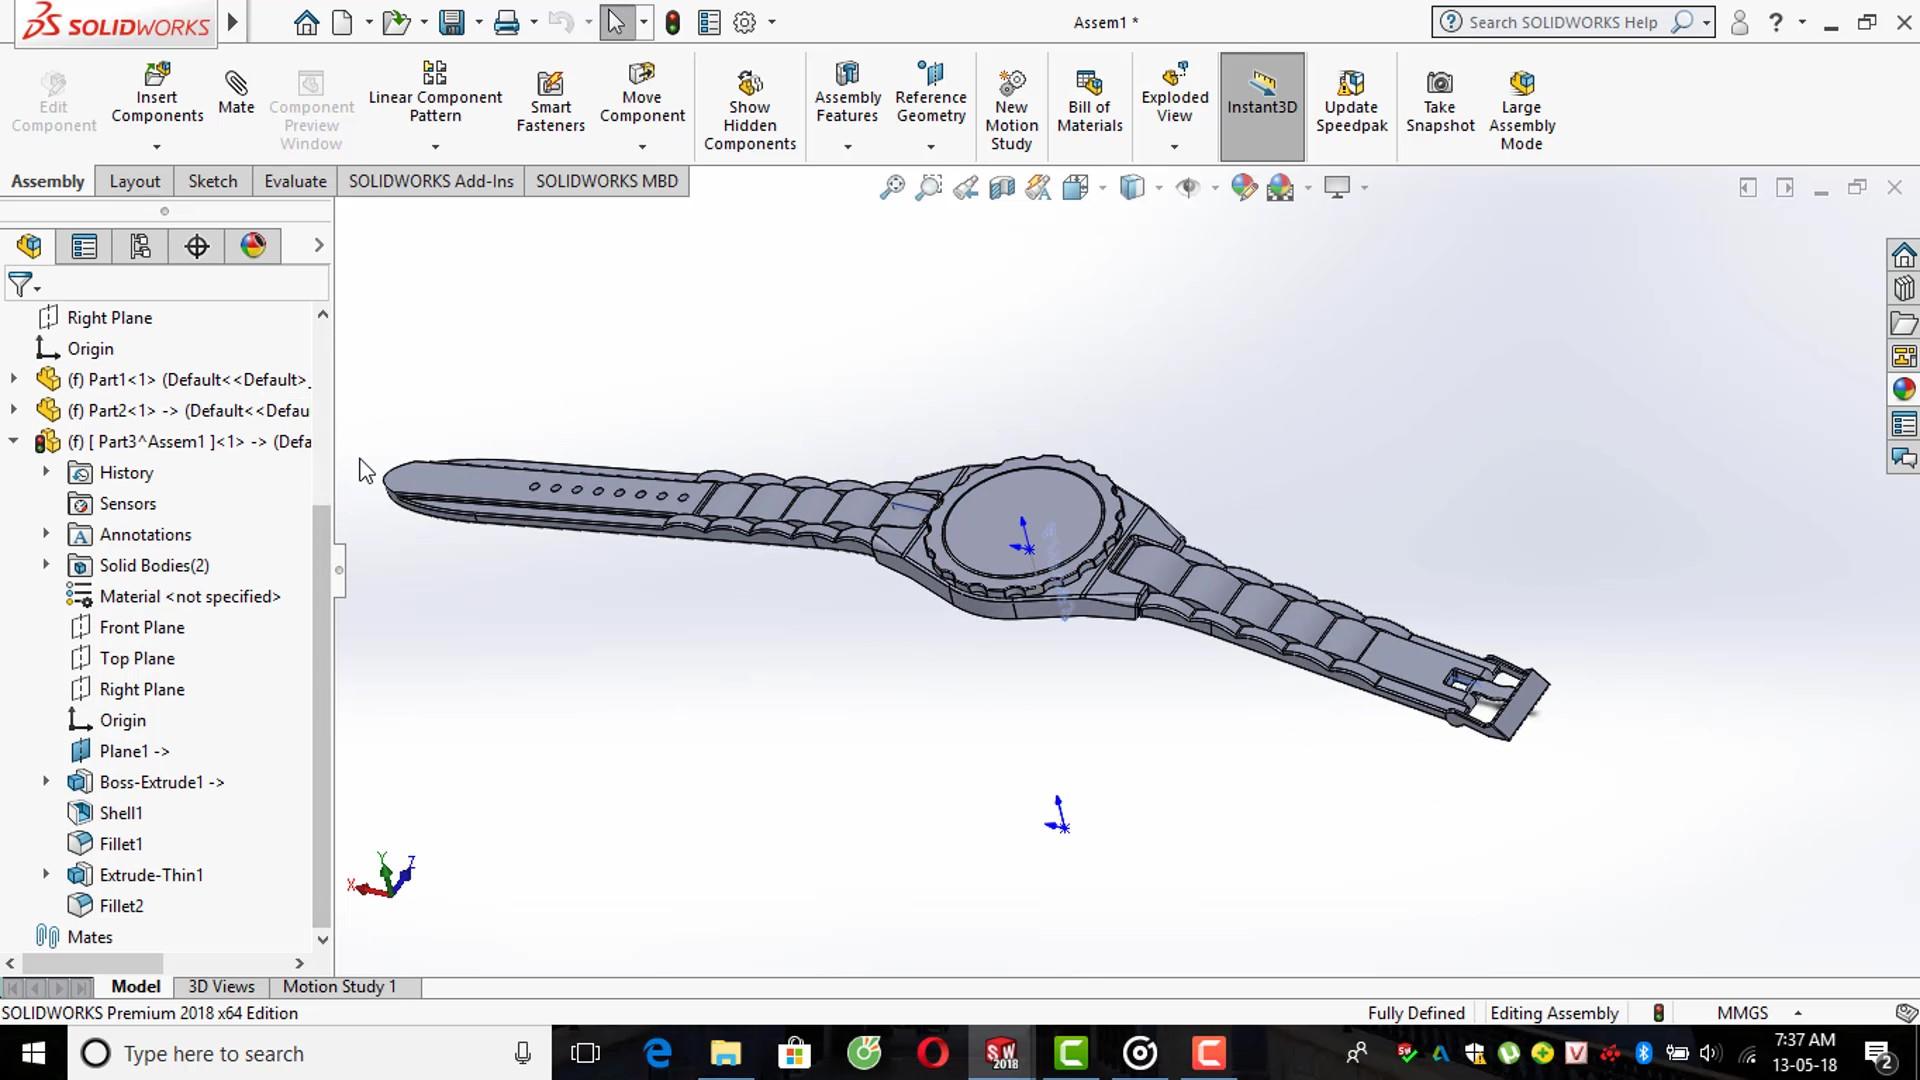This screenshot has height=1080, width=1920.
Task: Switch to the Evaluate tab
Action: (x=295, y=181)
